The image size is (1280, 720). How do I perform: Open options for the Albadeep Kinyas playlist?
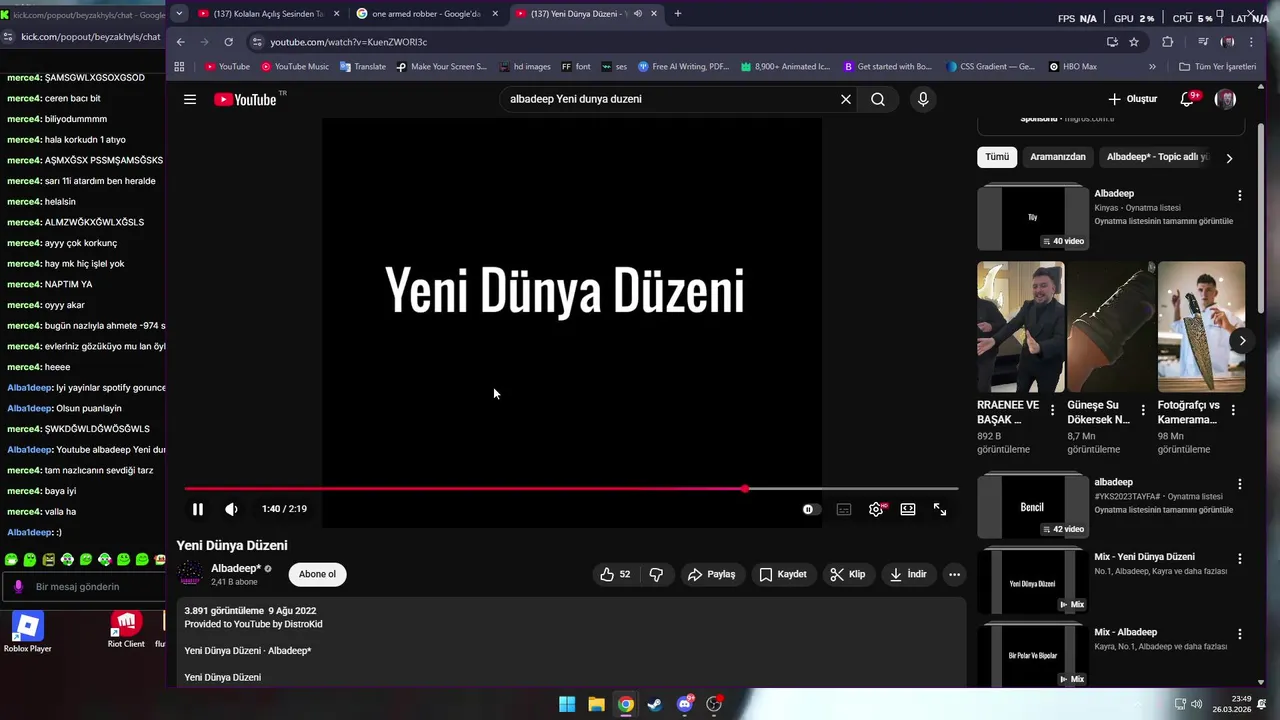click(1240, 196)
